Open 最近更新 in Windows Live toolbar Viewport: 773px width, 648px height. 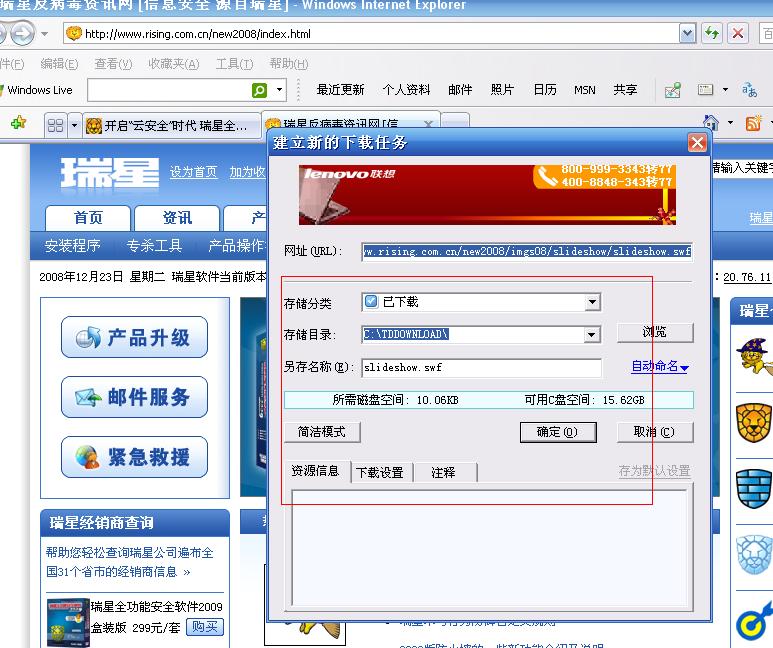tap(340, 90)
